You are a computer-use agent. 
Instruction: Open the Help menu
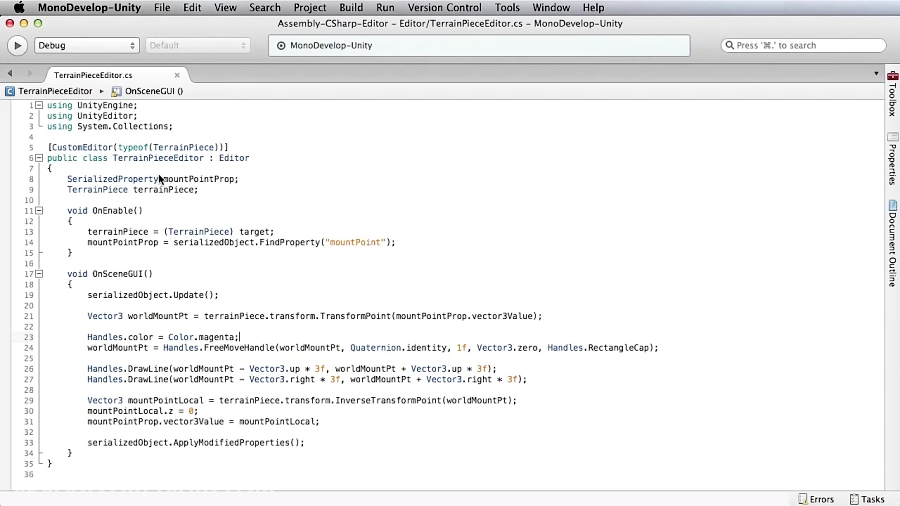click(x=593, y=7)
